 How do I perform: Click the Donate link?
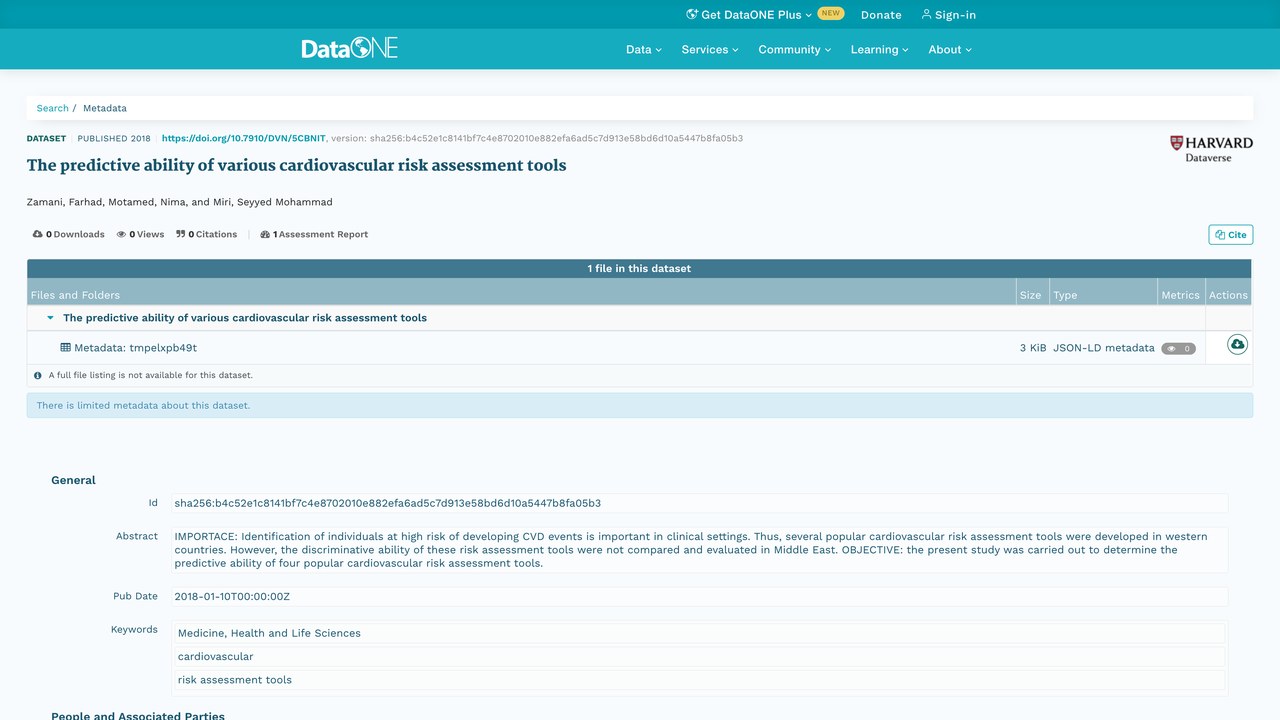[x=881, y=15]
